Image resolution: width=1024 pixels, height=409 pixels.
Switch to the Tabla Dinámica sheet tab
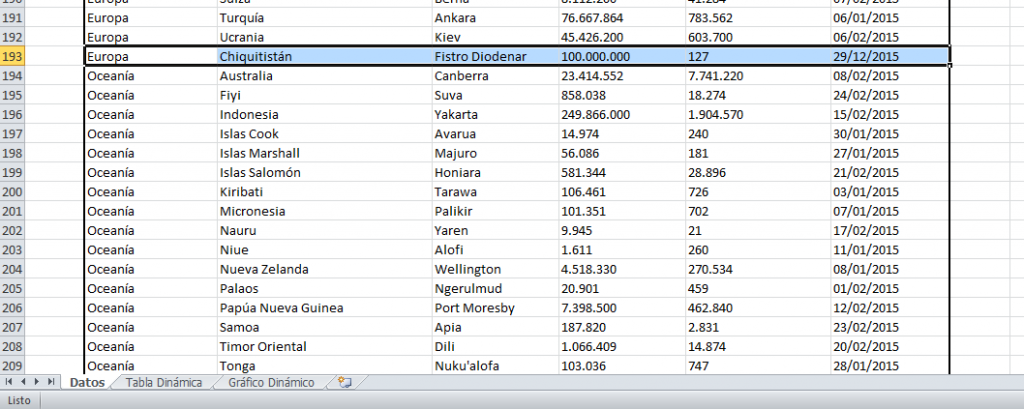click(x=164, y=383)
